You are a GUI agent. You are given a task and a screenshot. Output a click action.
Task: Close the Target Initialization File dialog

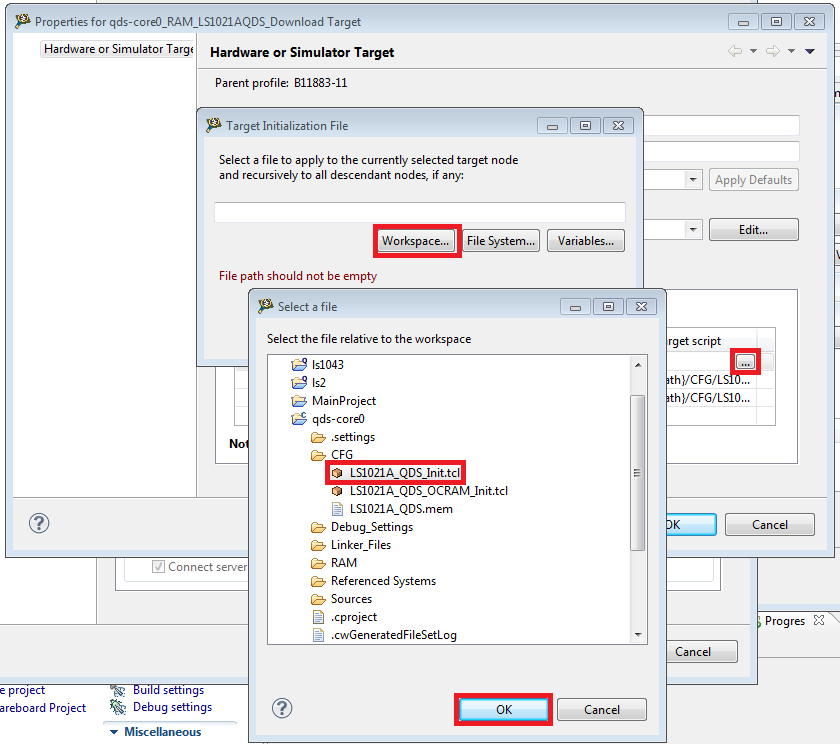[618, 126]
